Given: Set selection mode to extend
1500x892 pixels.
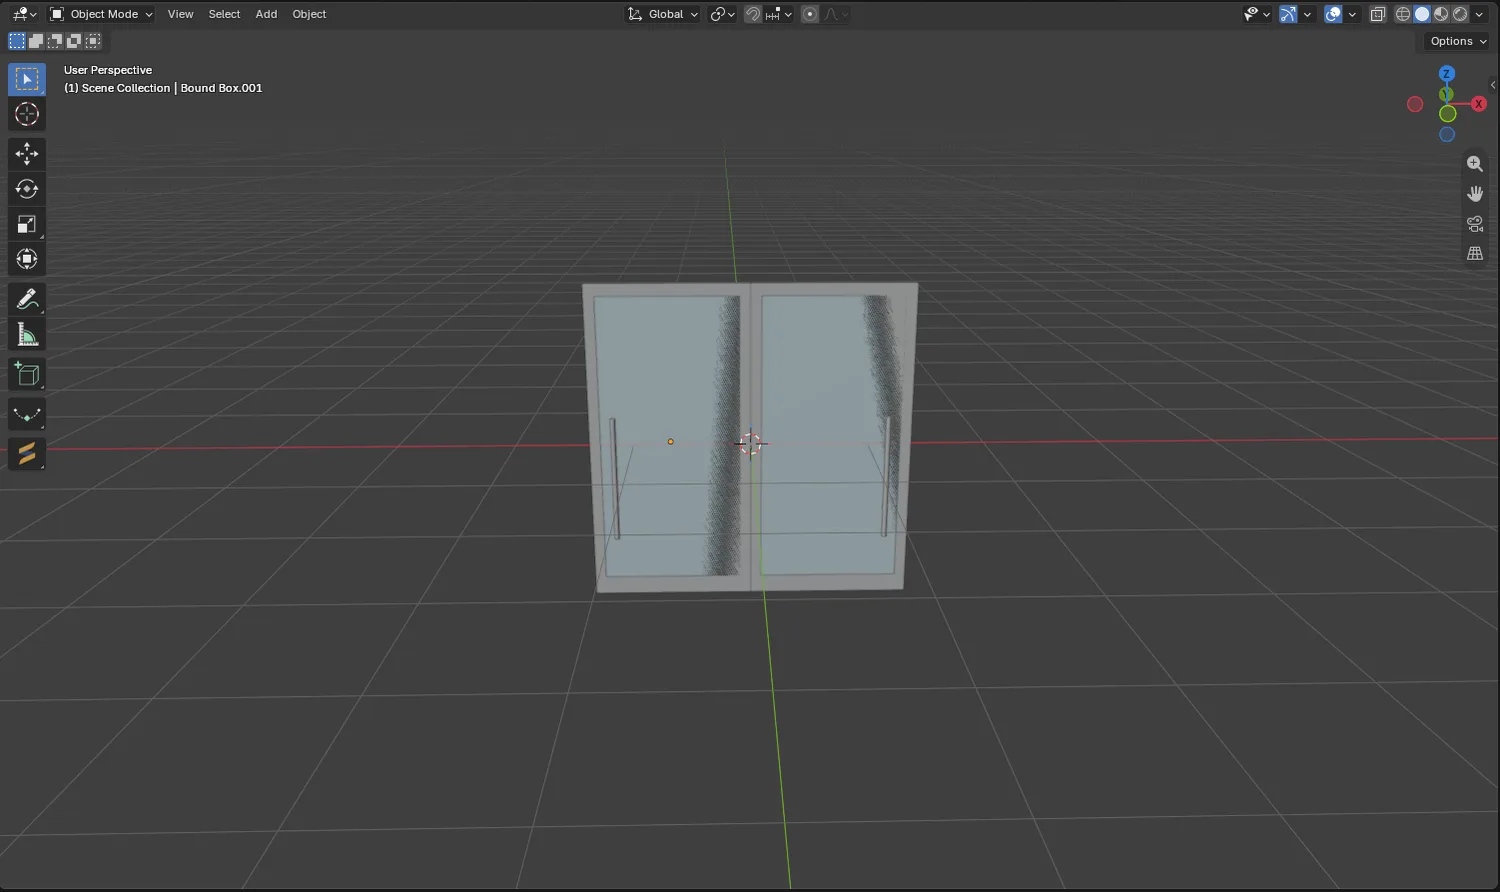Looking at the screenshot, I should click(36, 41).
